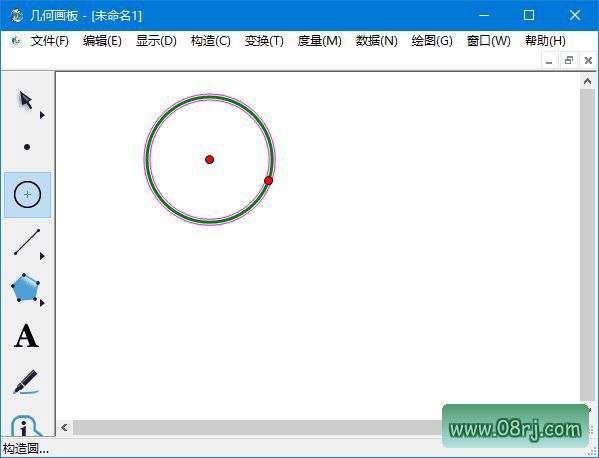The height and width of the screenshot is (458, 599).
Task: Click the red center point of the circle
Action: 209,159
